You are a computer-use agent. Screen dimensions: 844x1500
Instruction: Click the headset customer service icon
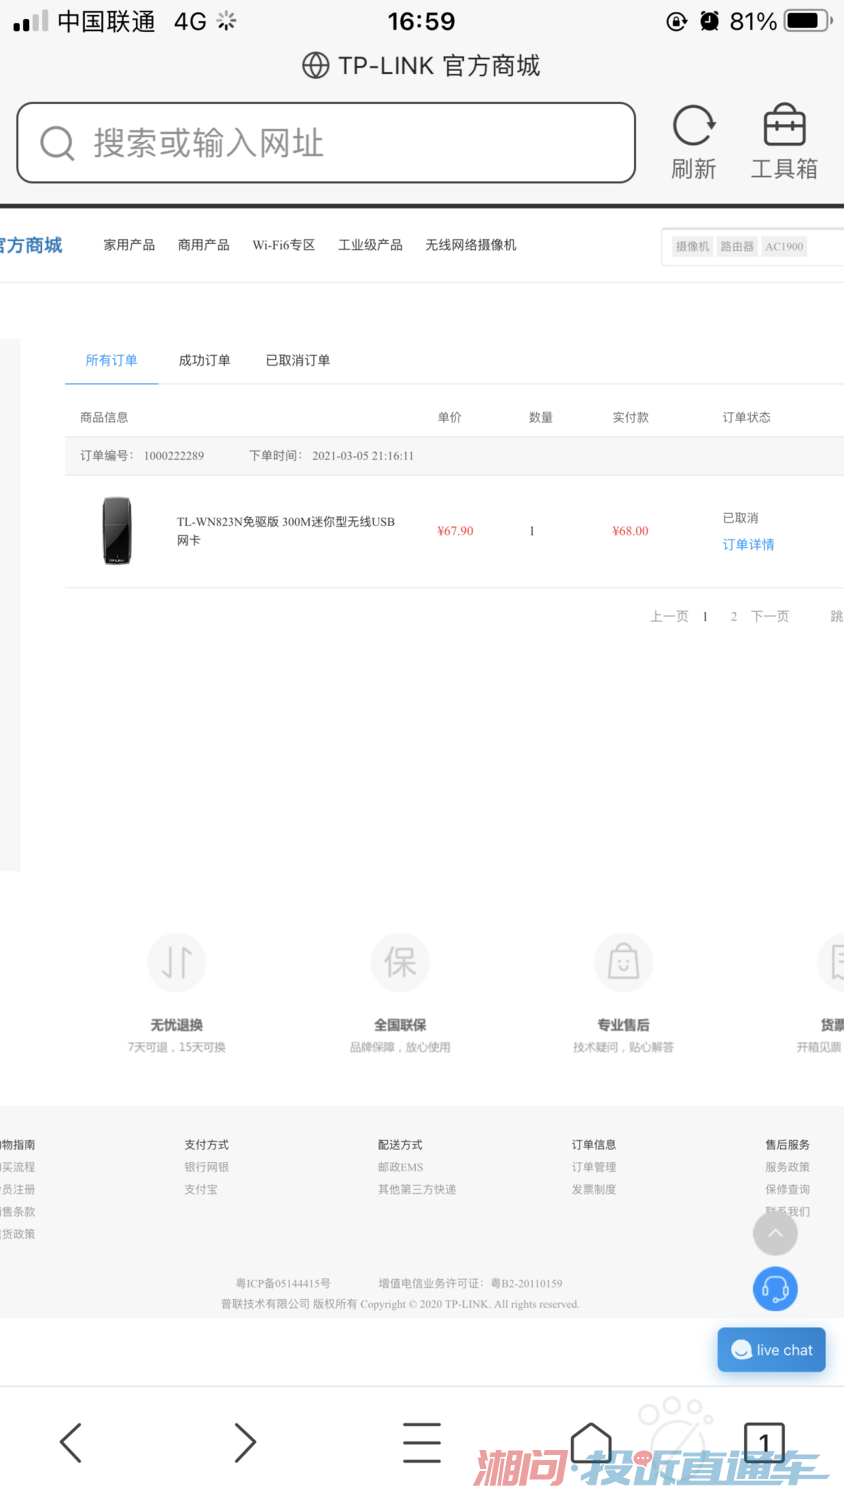pos(775,1289)
